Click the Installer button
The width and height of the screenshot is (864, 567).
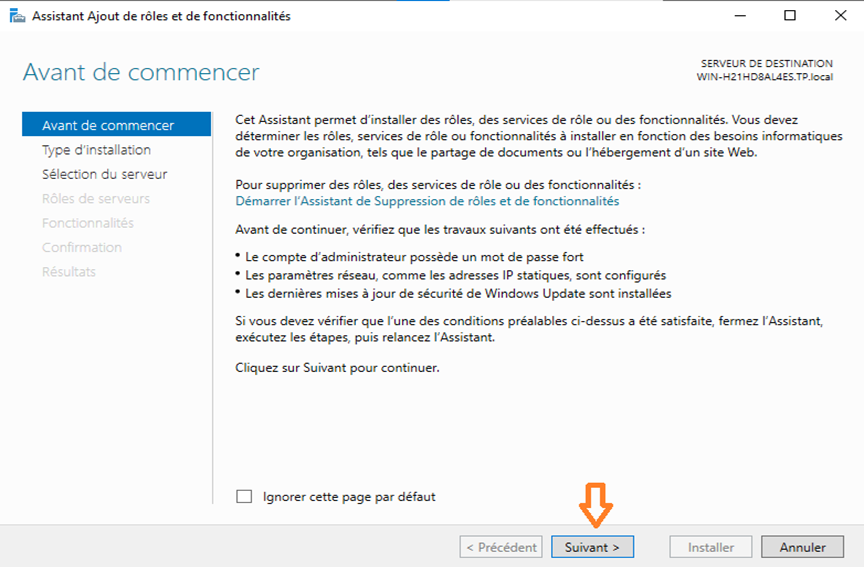pos(711,547)
